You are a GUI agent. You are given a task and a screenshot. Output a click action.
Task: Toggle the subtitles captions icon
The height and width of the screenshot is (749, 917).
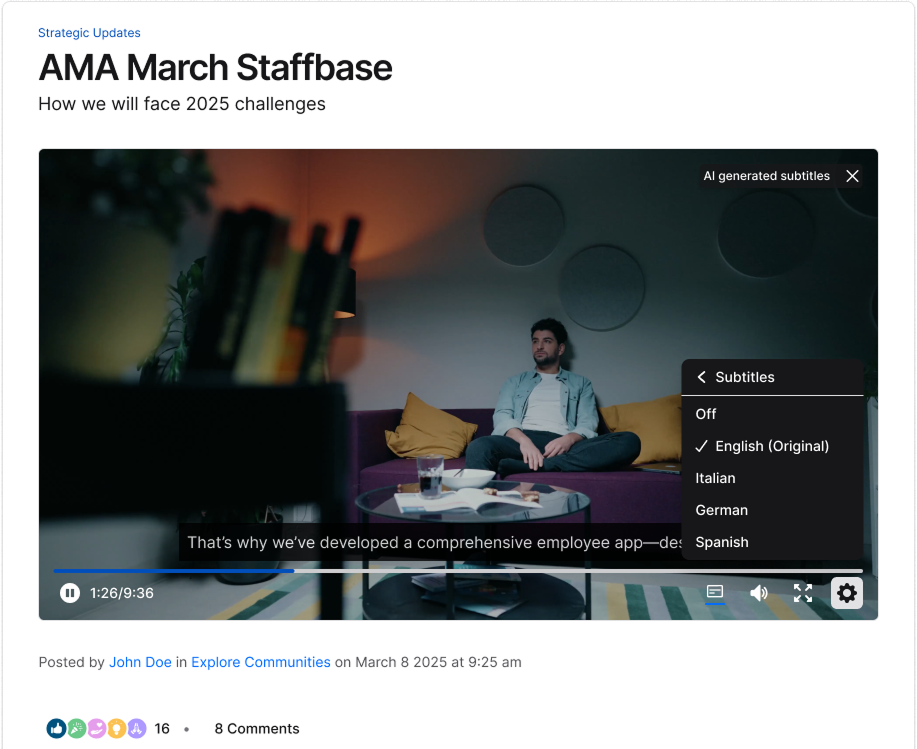click(715, 593)
